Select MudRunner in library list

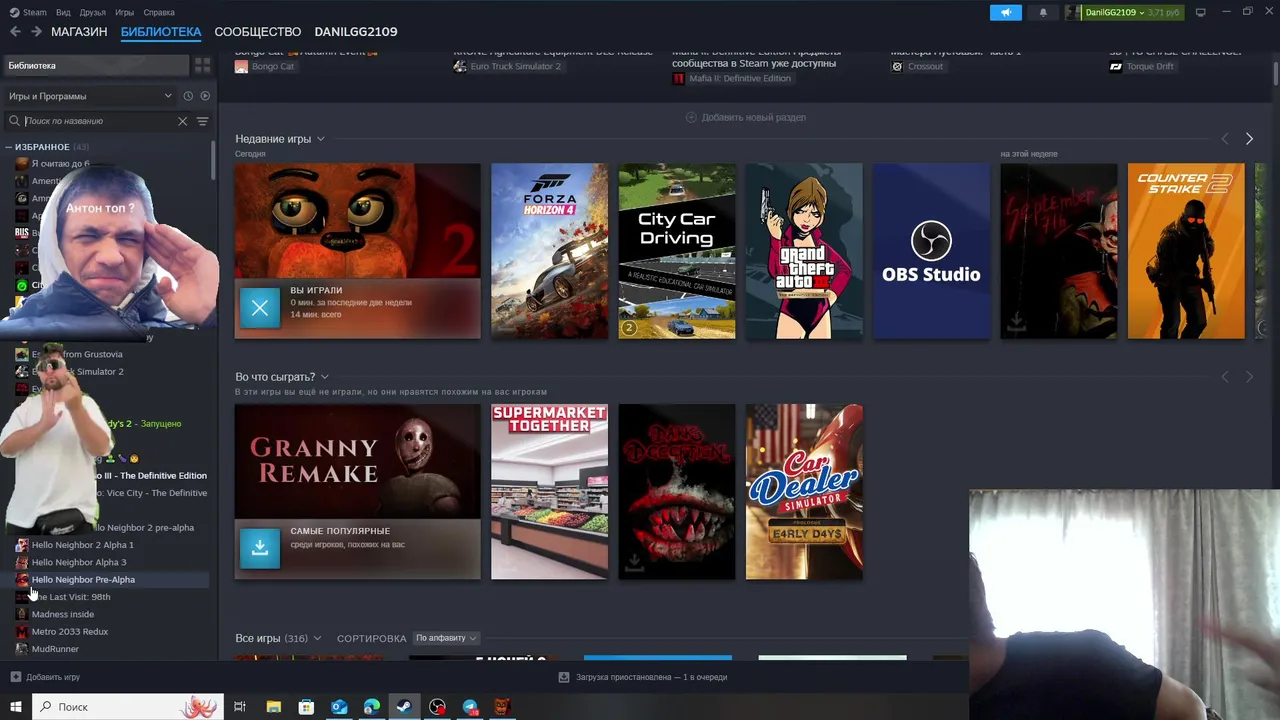[55, 649]
